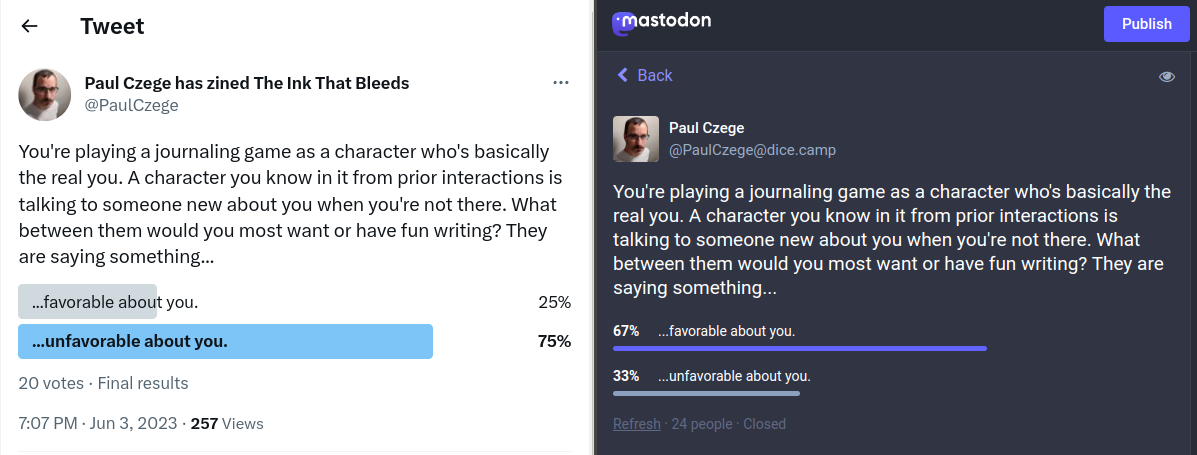Go back using Mastodon Back chevron
This screenshot has width=1197, height=455.
(645, 75)
